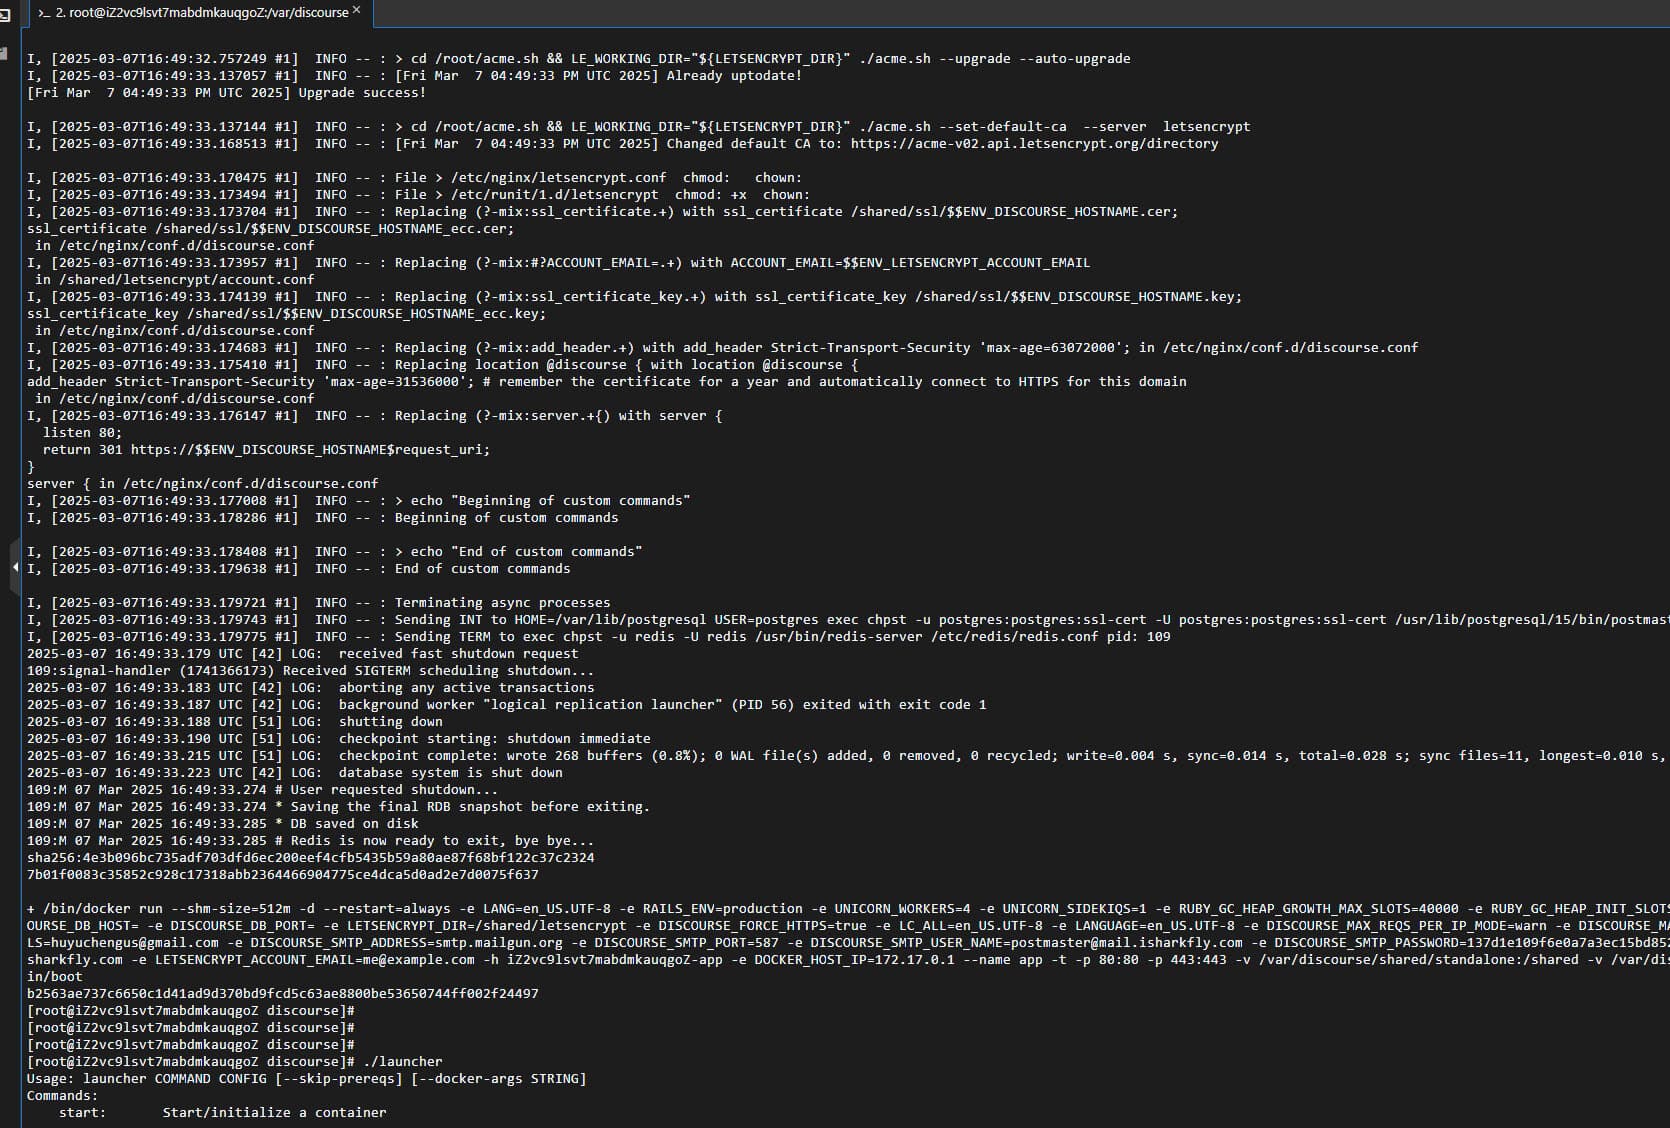The image size is (1670, 1128).
Task: Close the /var/discourse terminal tab
Action: coord(357,10)
